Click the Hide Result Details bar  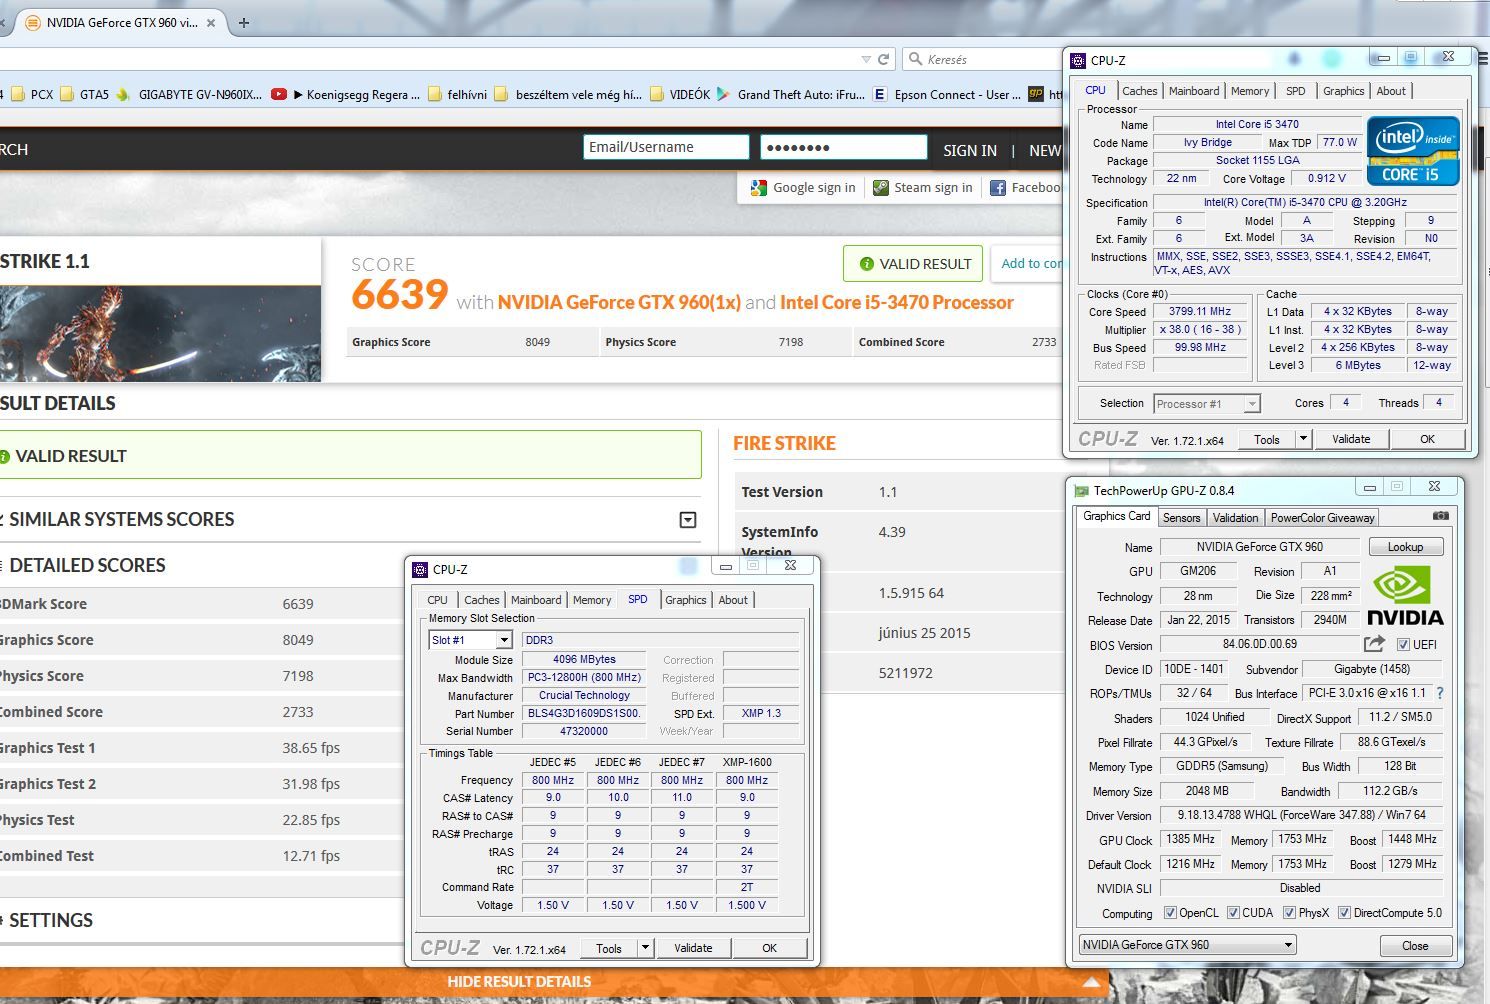(x=519, y=982)
